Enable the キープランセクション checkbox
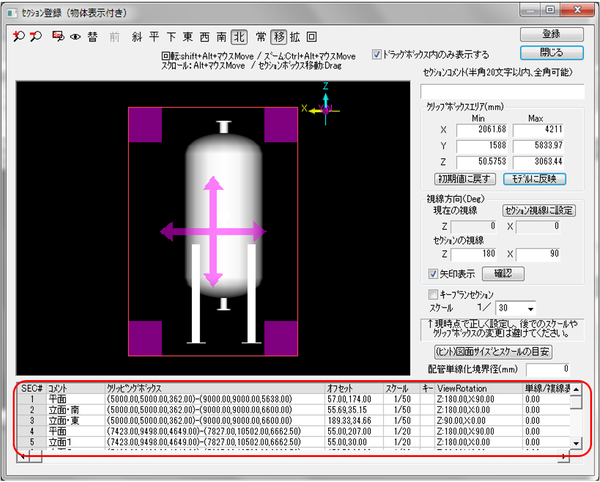Screen dimensions: 600x482 coord(432,294)
